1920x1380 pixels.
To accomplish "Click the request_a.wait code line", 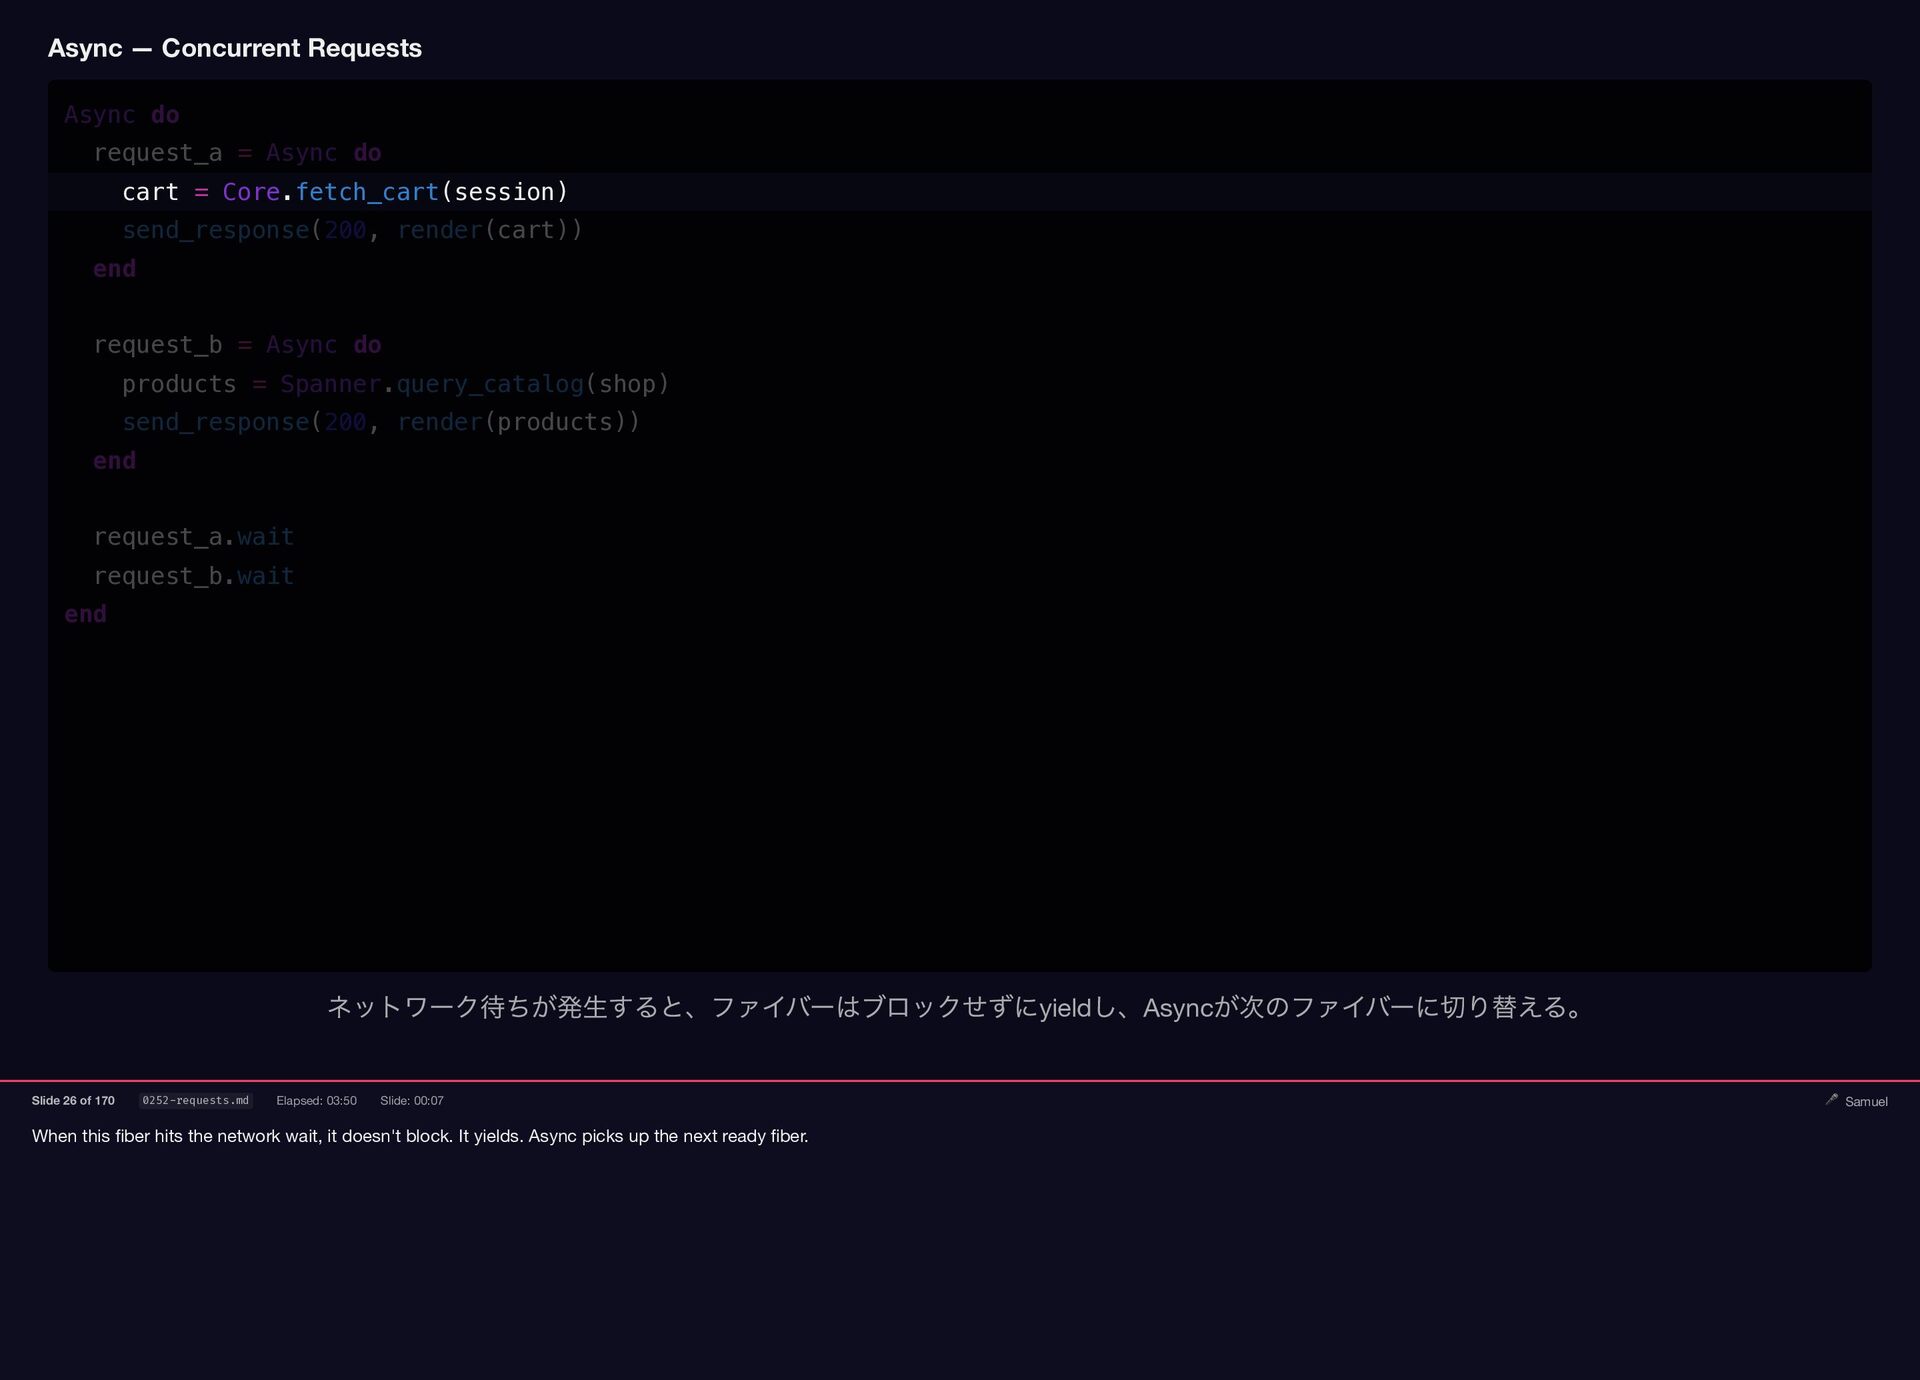I will [193, 537].
